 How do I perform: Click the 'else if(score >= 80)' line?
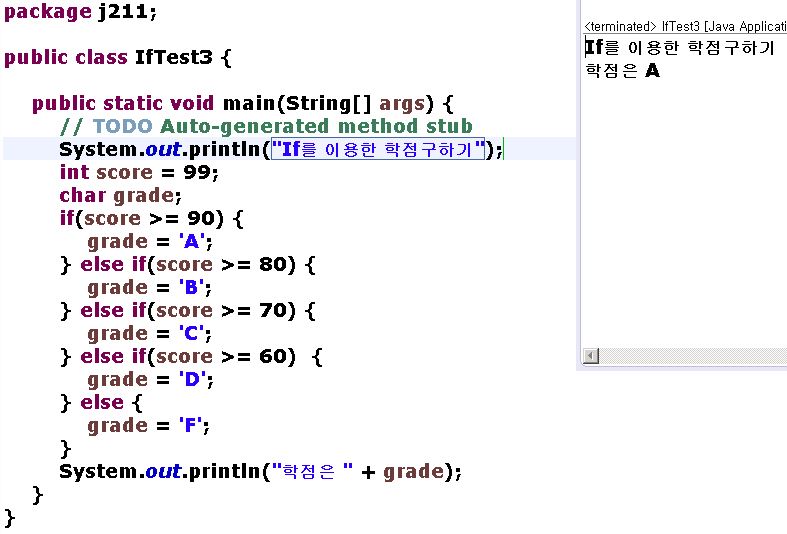click(188, 264)
